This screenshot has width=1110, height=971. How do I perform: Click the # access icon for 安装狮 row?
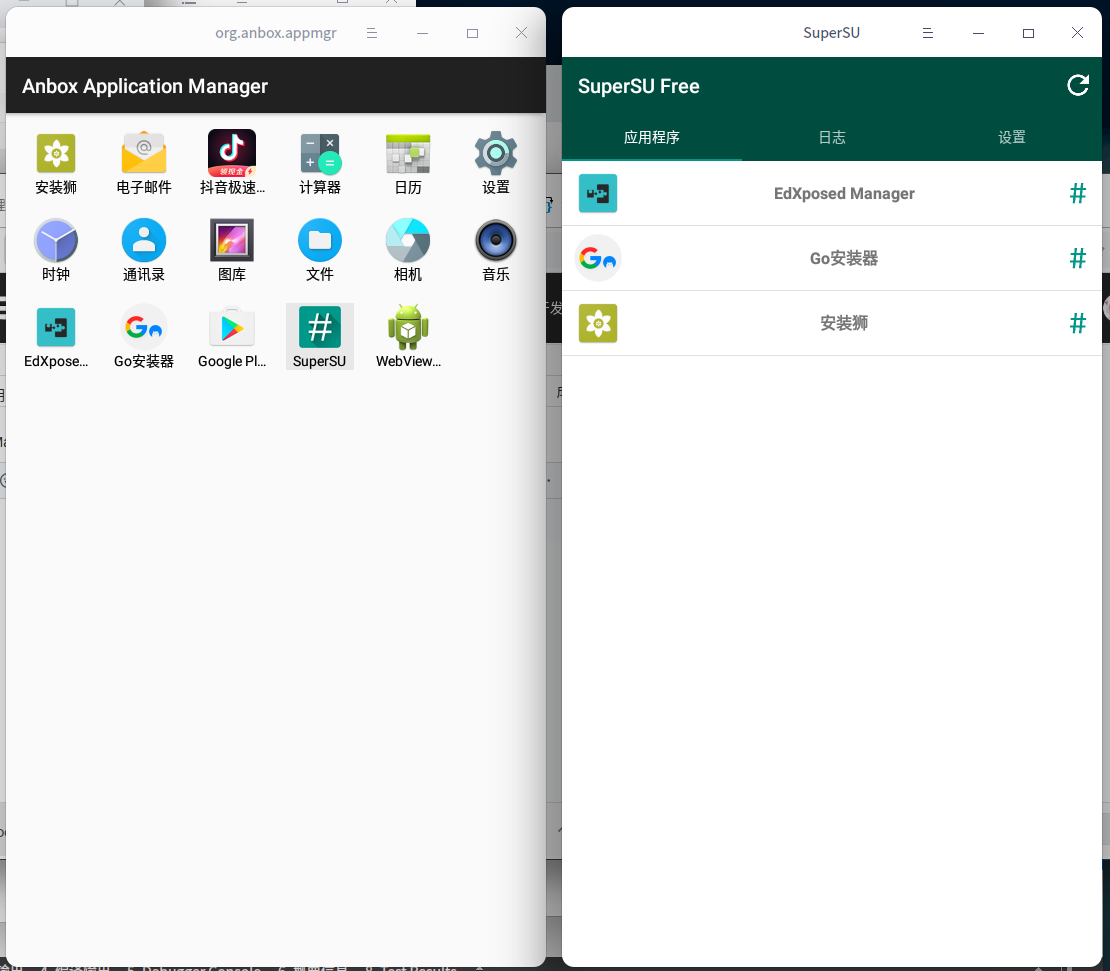click(x=1077, y=323)
